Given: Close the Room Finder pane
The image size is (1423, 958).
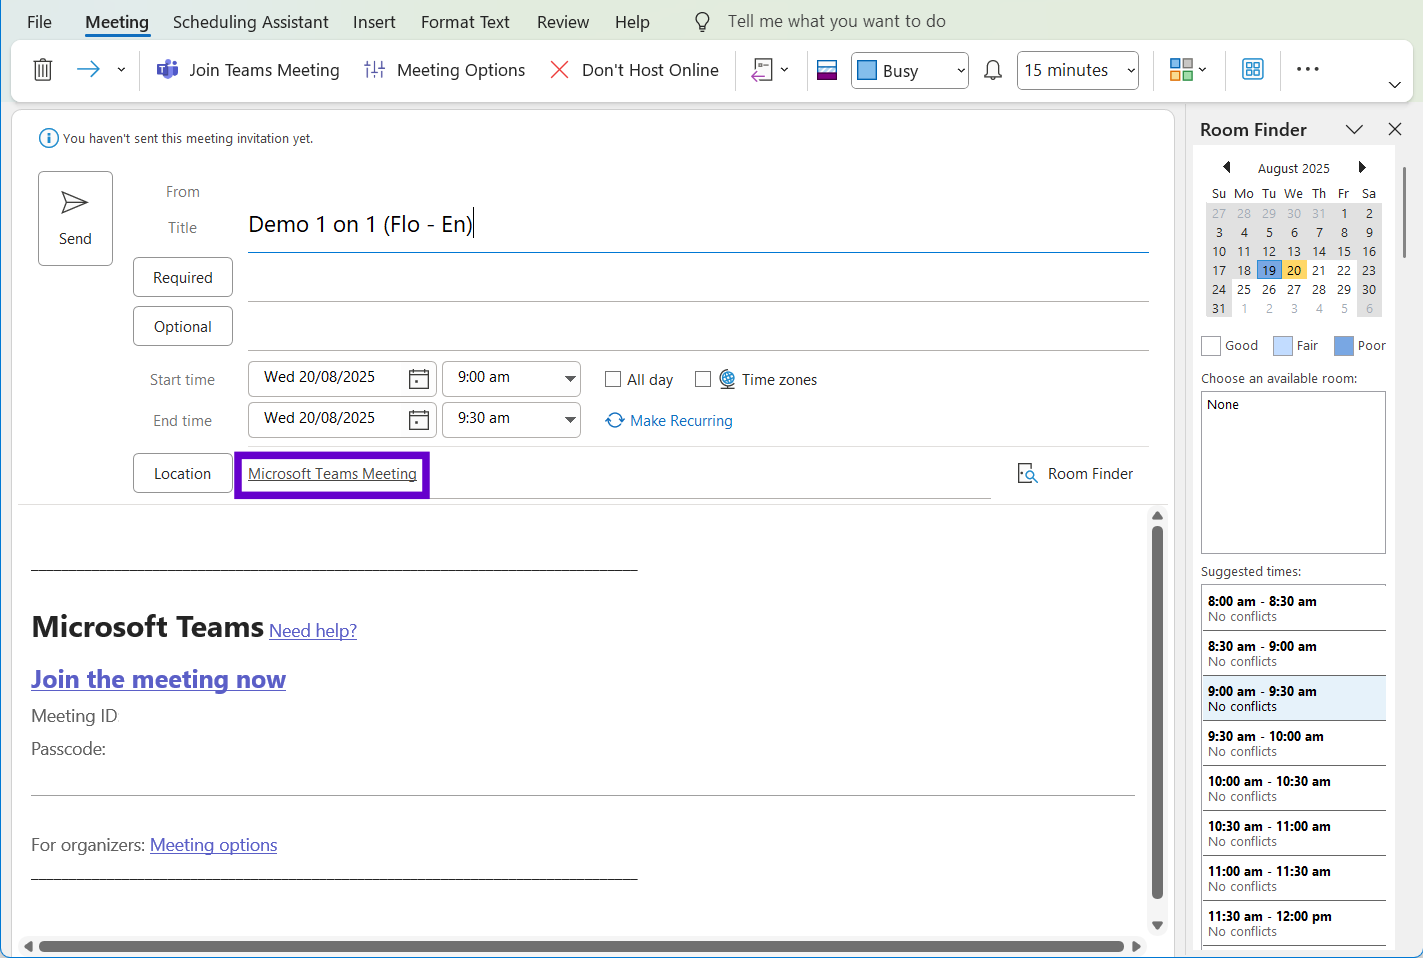Looking at the screenshot, I should pos(1395,129).
